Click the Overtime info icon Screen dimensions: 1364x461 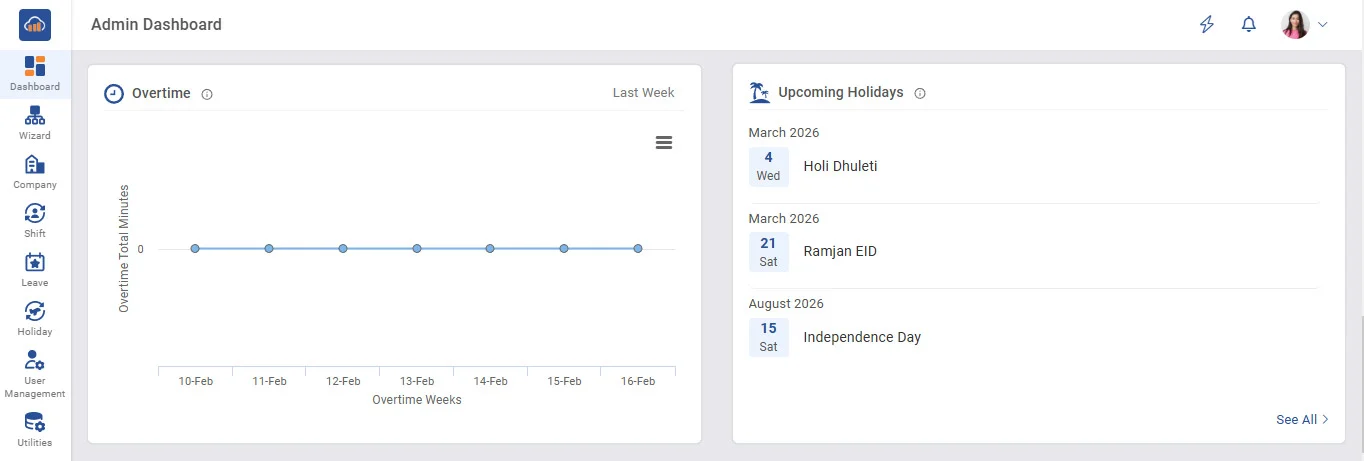207,94
